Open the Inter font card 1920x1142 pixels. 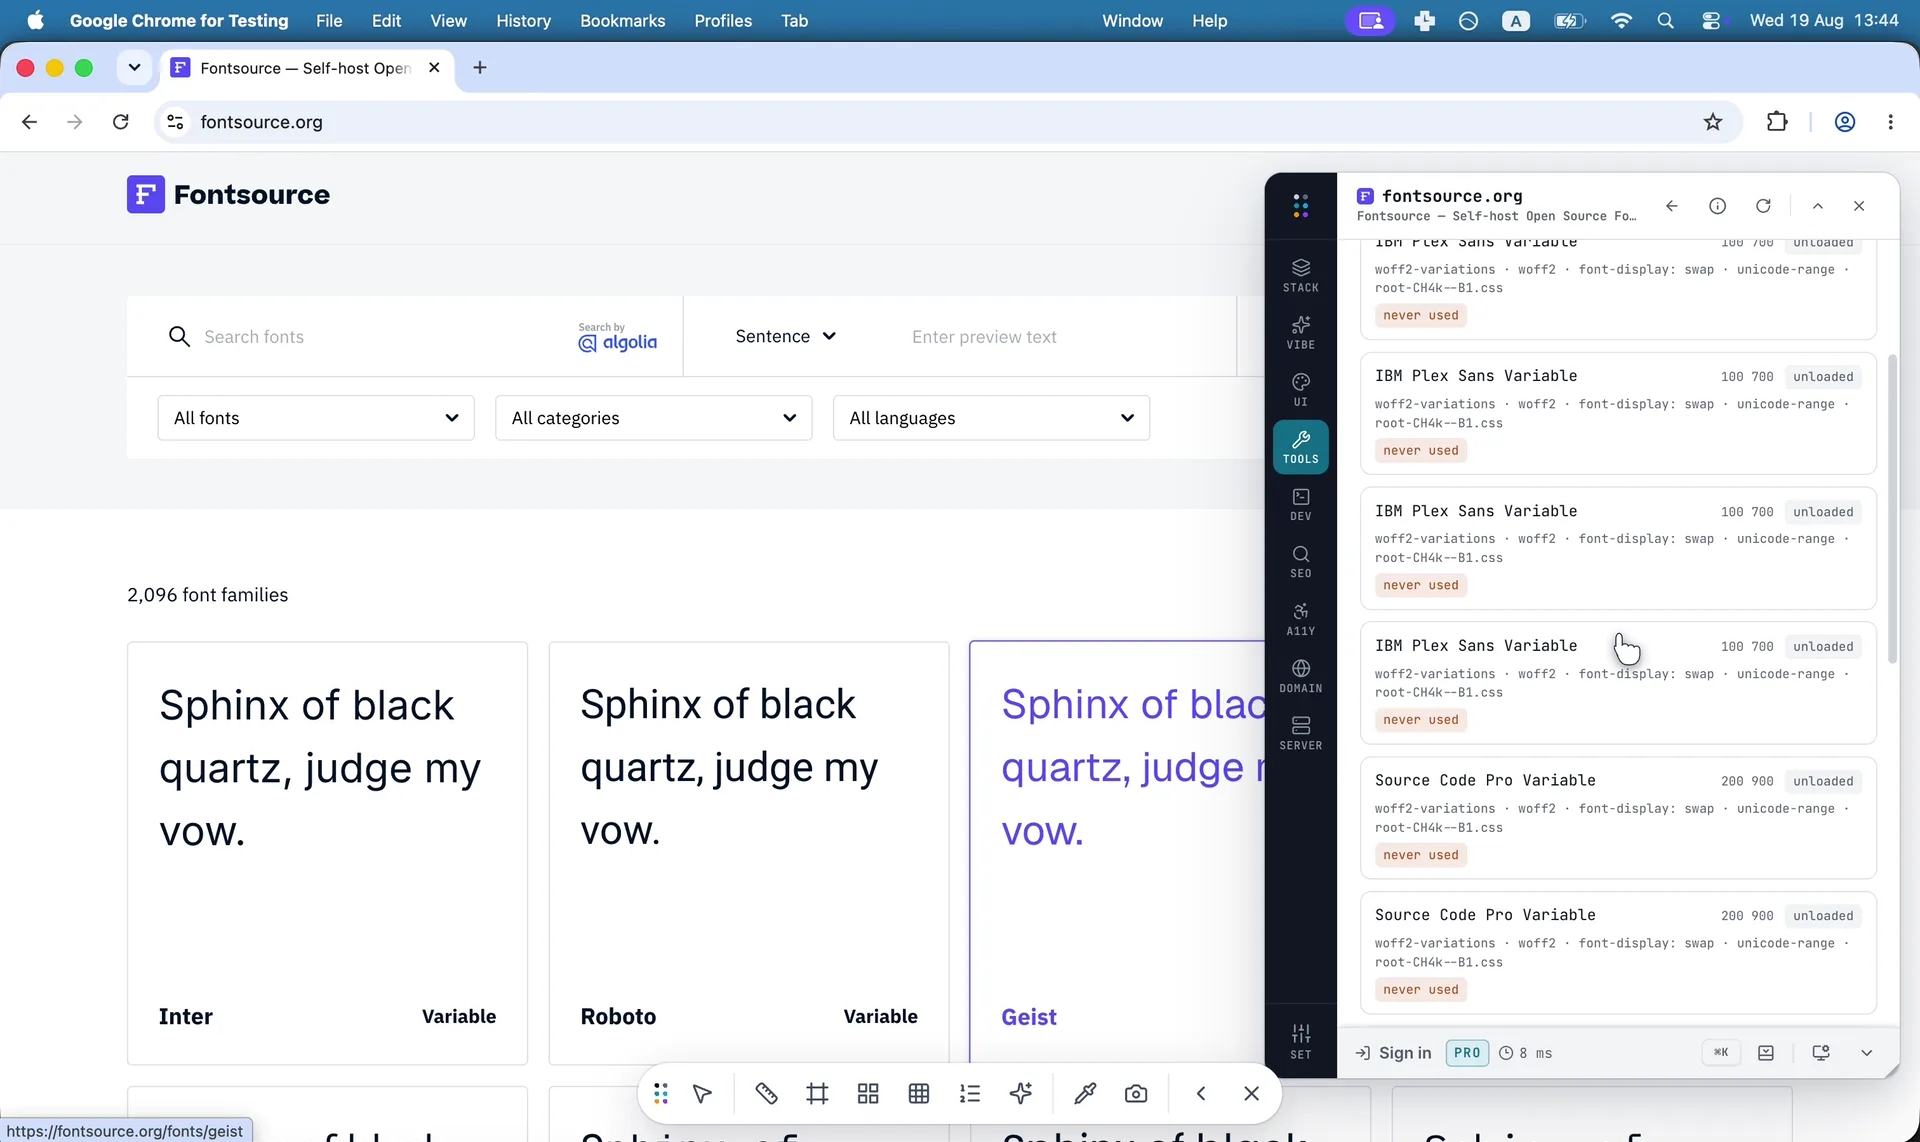point(327,853)
